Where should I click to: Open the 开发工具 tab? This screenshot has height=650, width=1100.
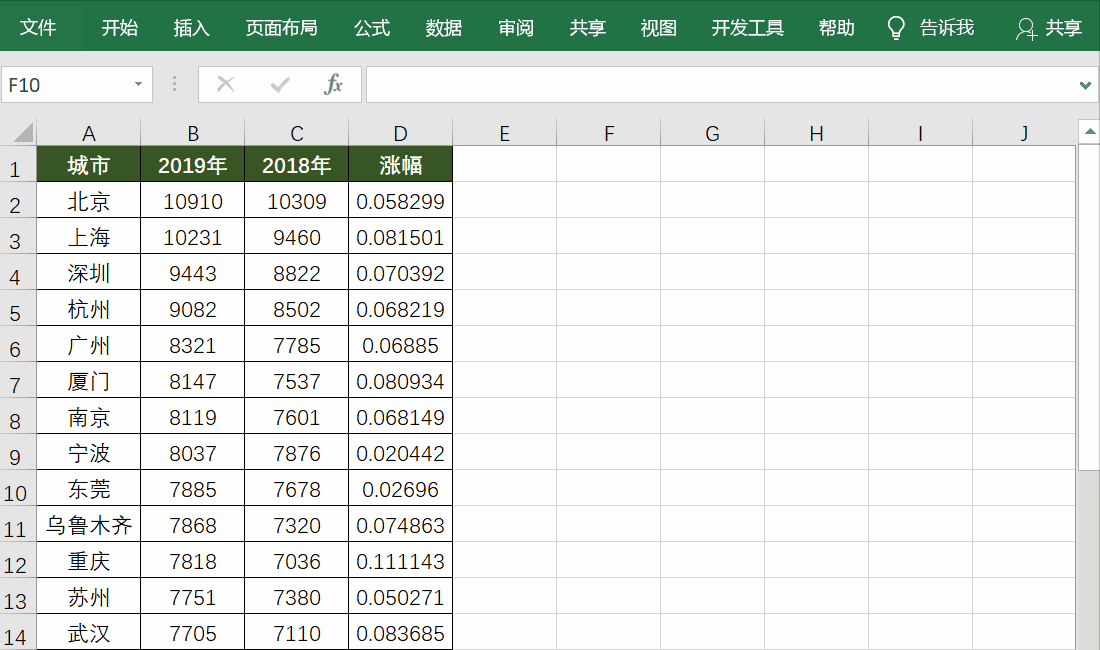click(x=748, y=27)
